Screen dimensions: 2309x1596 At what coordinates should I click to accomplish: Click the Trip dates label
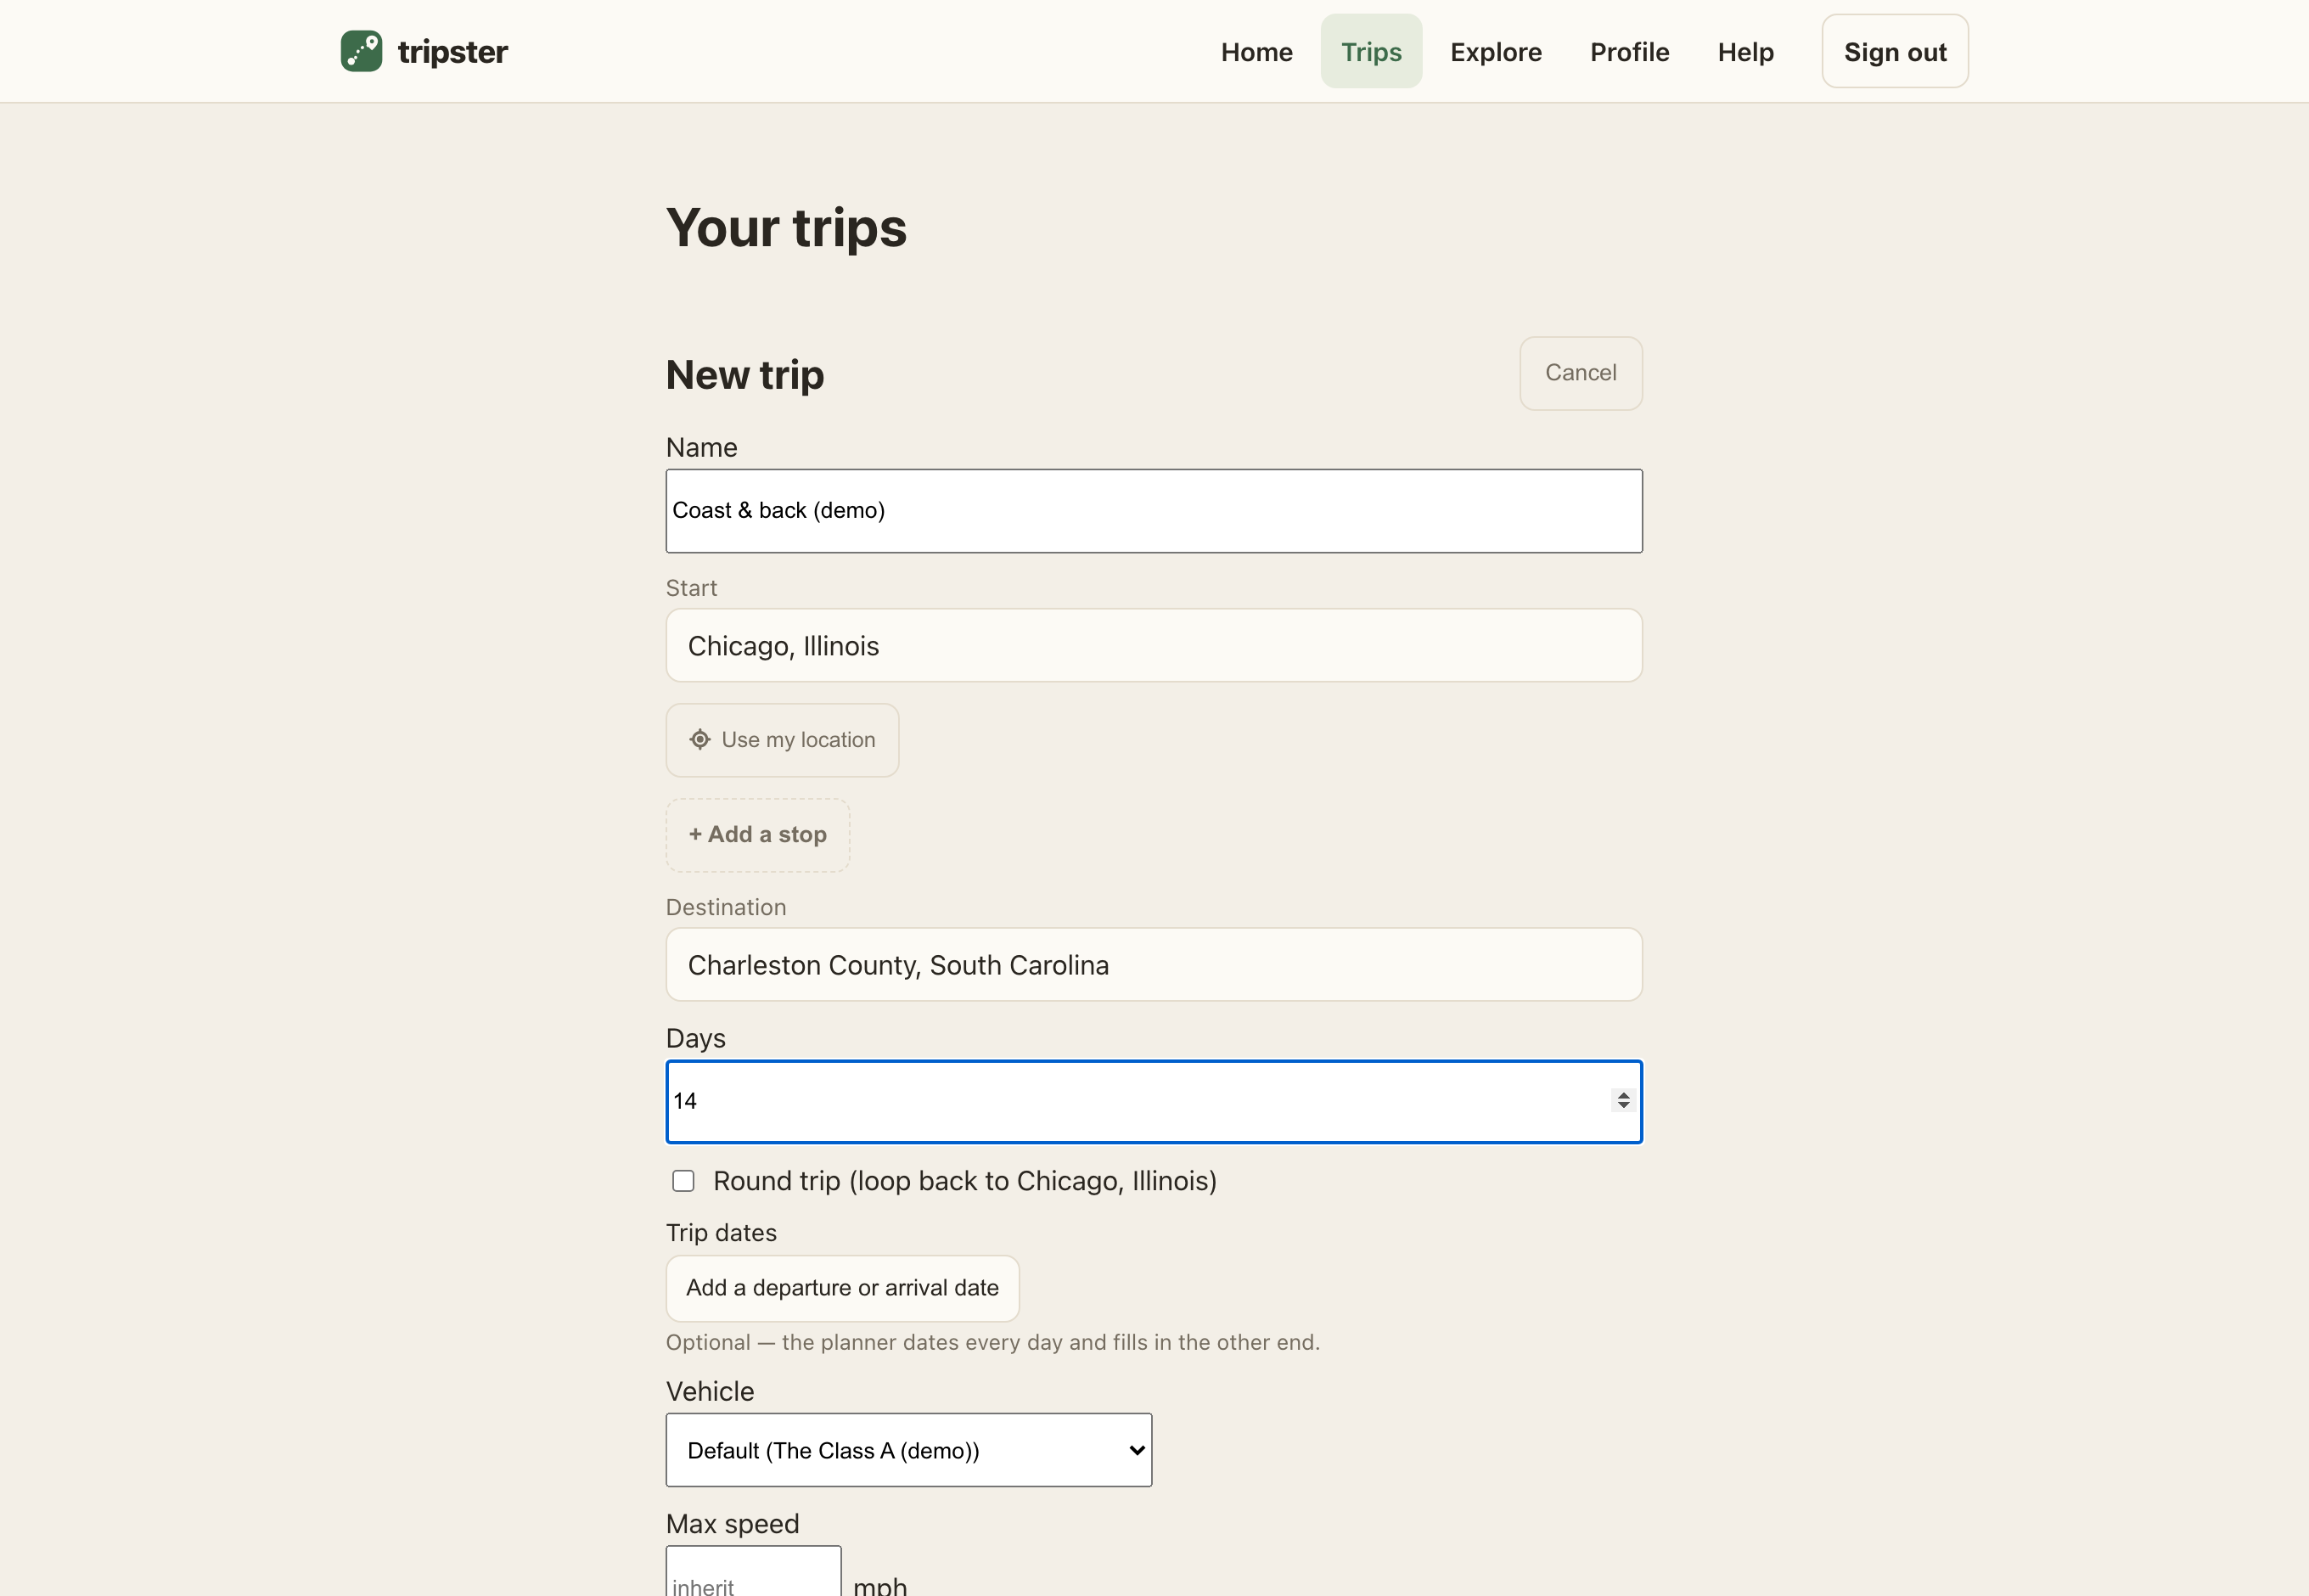721,1233
